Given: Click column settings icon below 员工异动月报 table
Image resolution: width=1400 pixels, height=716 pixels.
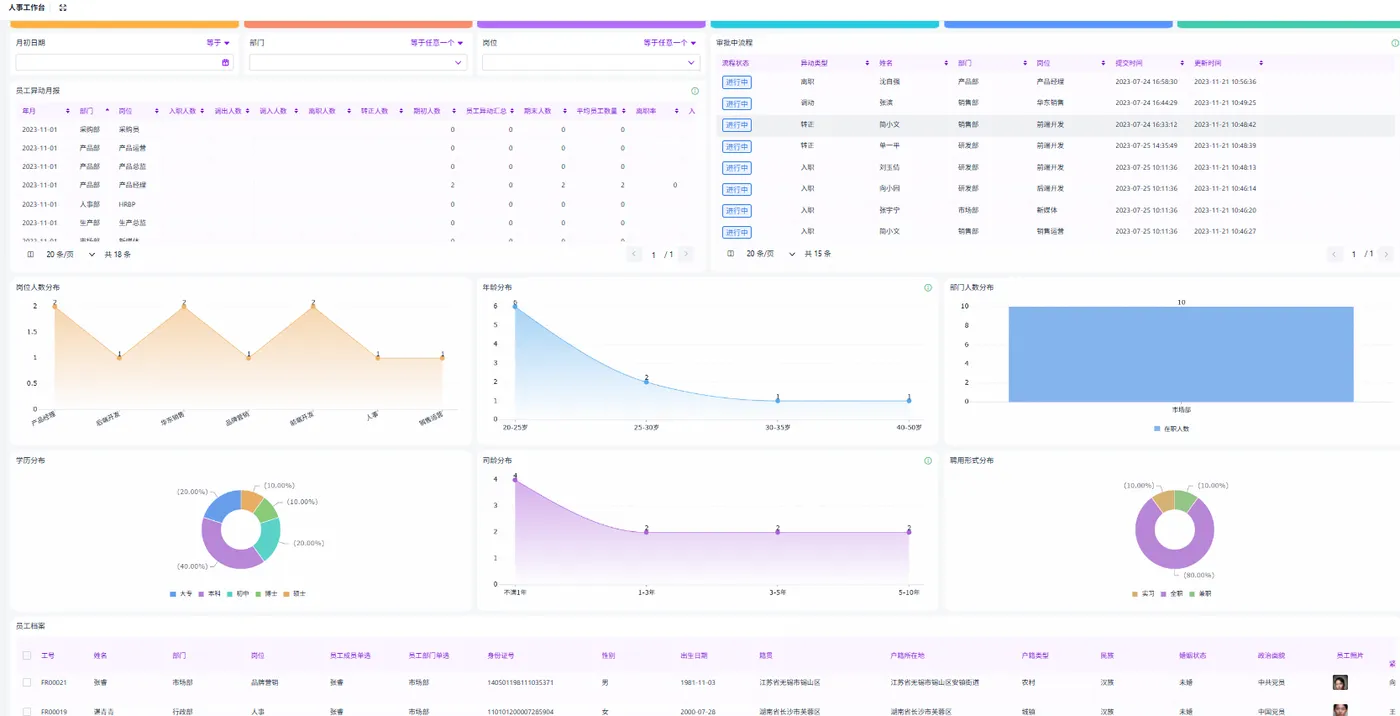Looking at the screenshot, I should tap(30, 254).
